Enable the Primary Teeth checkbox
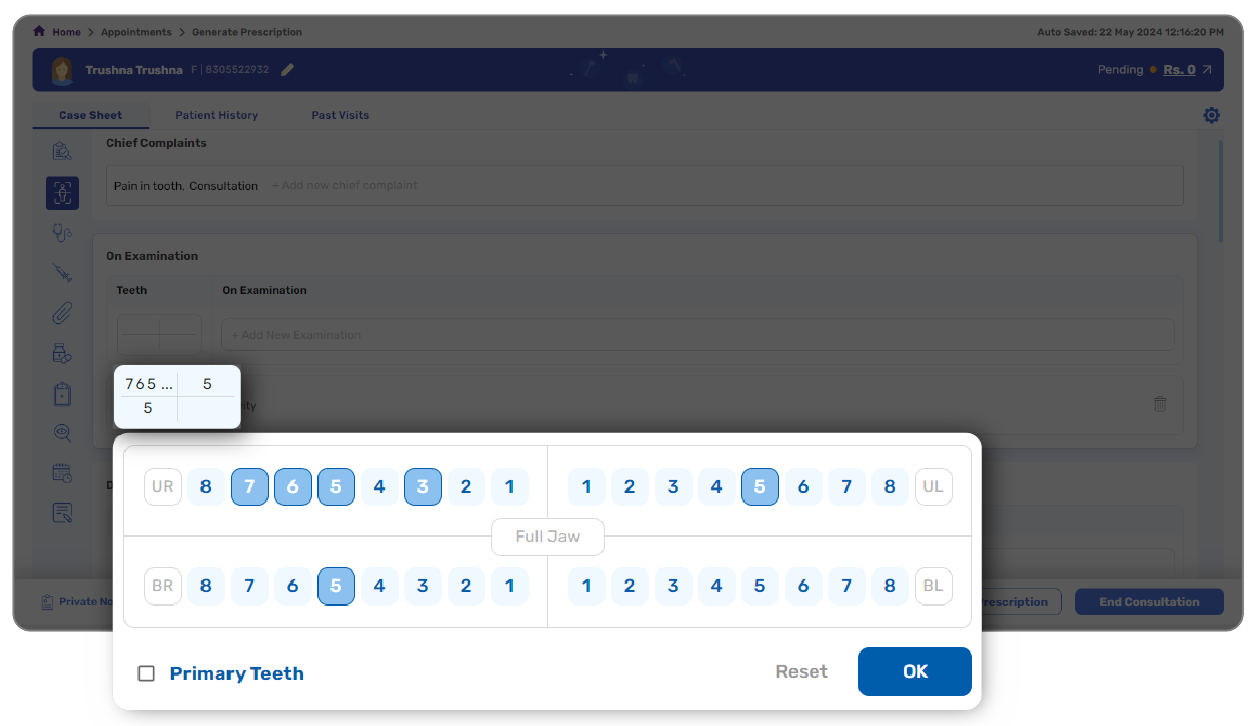The width and height of the screenshot is (1257, 726). tap(147, 674)
